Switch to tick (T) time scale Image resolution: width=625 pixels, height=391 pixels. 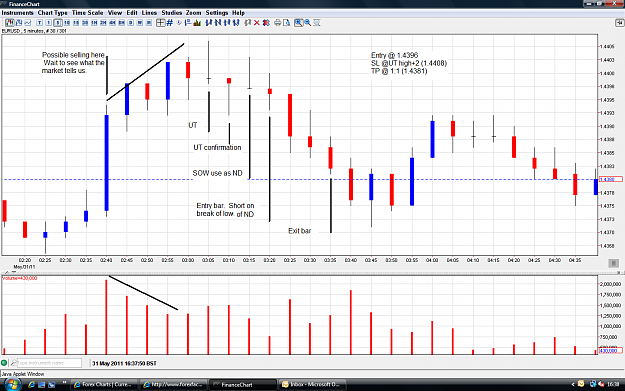(x=39, y=23)
